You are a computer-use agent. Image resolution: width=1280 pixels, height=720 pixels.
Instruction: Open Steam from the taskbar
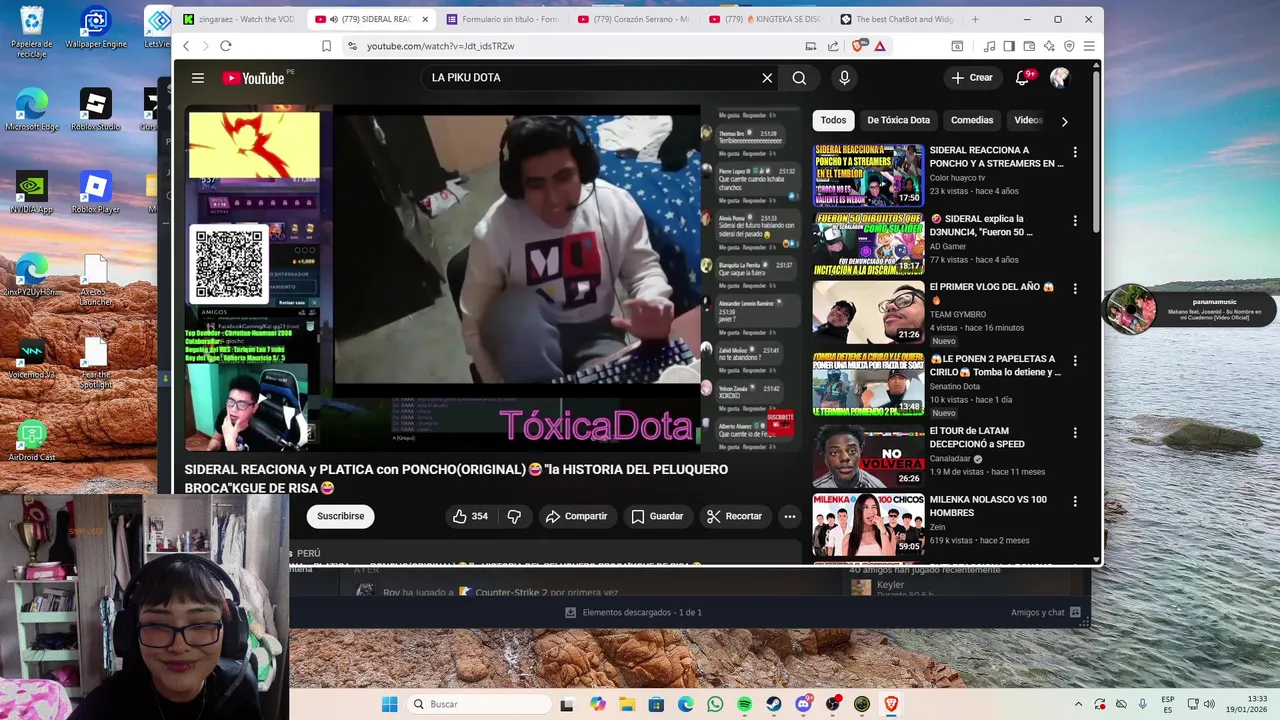[774, 704]
